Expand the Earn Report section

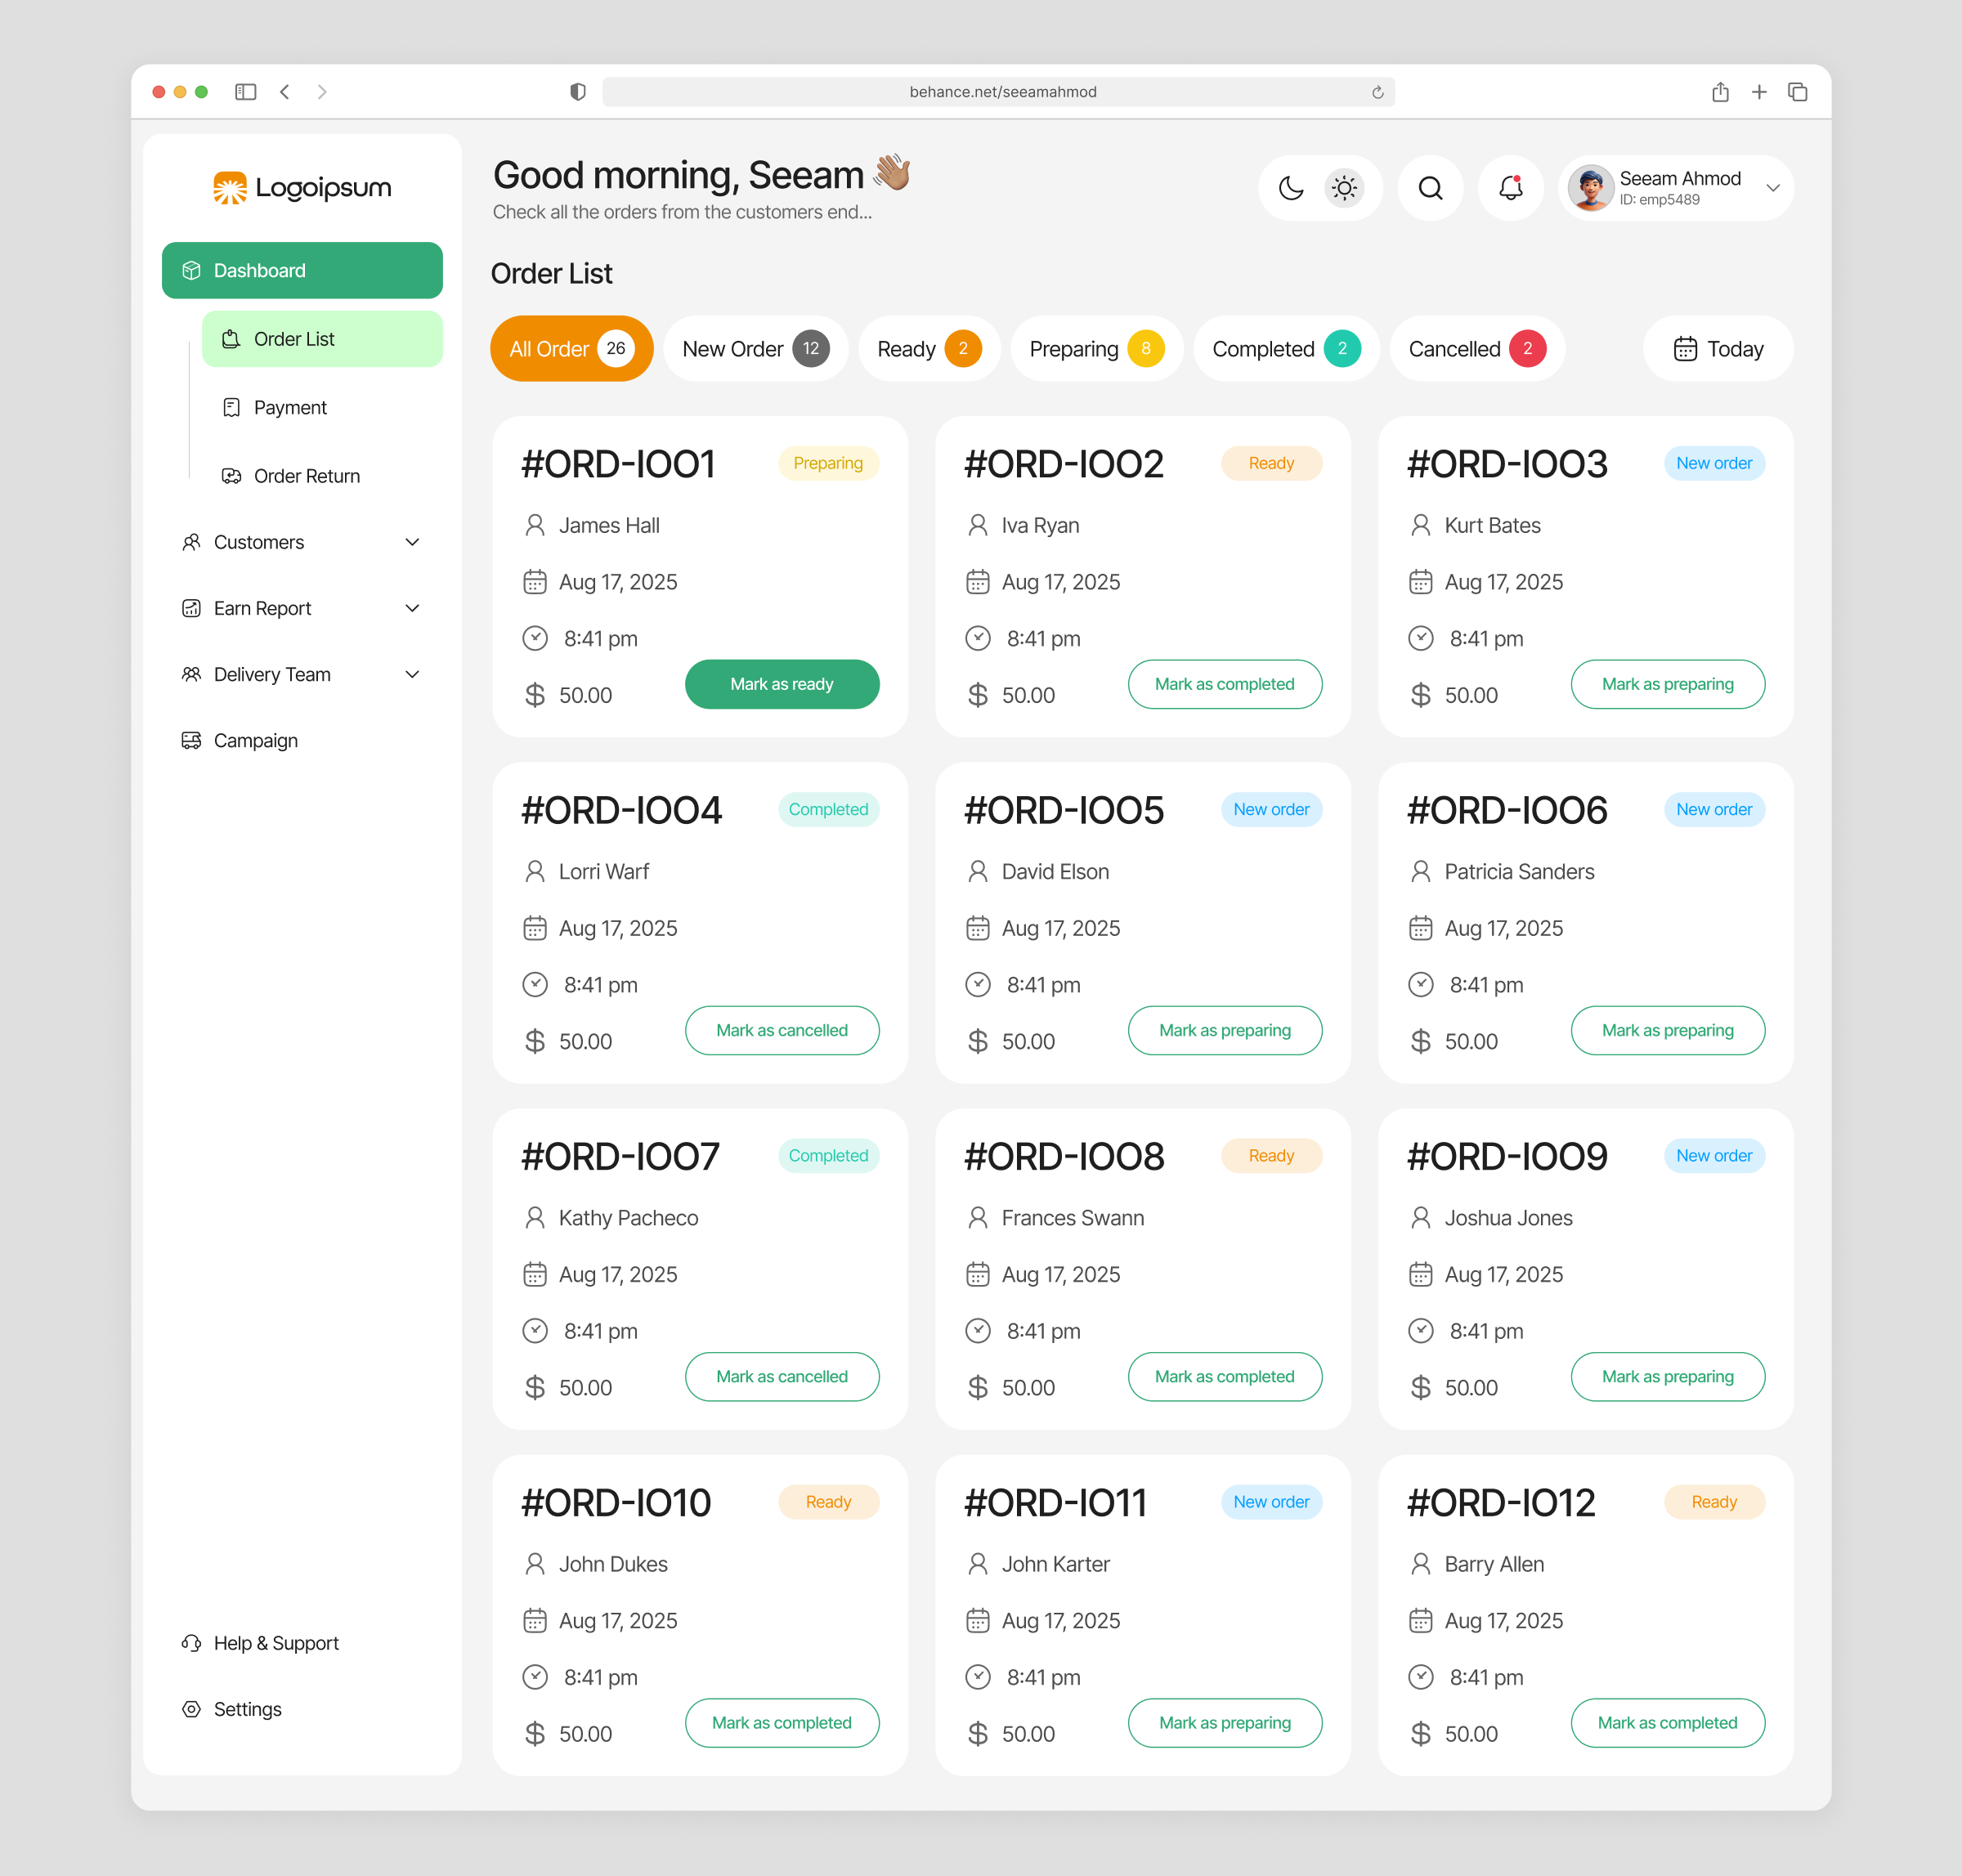[x=262, y=608]
